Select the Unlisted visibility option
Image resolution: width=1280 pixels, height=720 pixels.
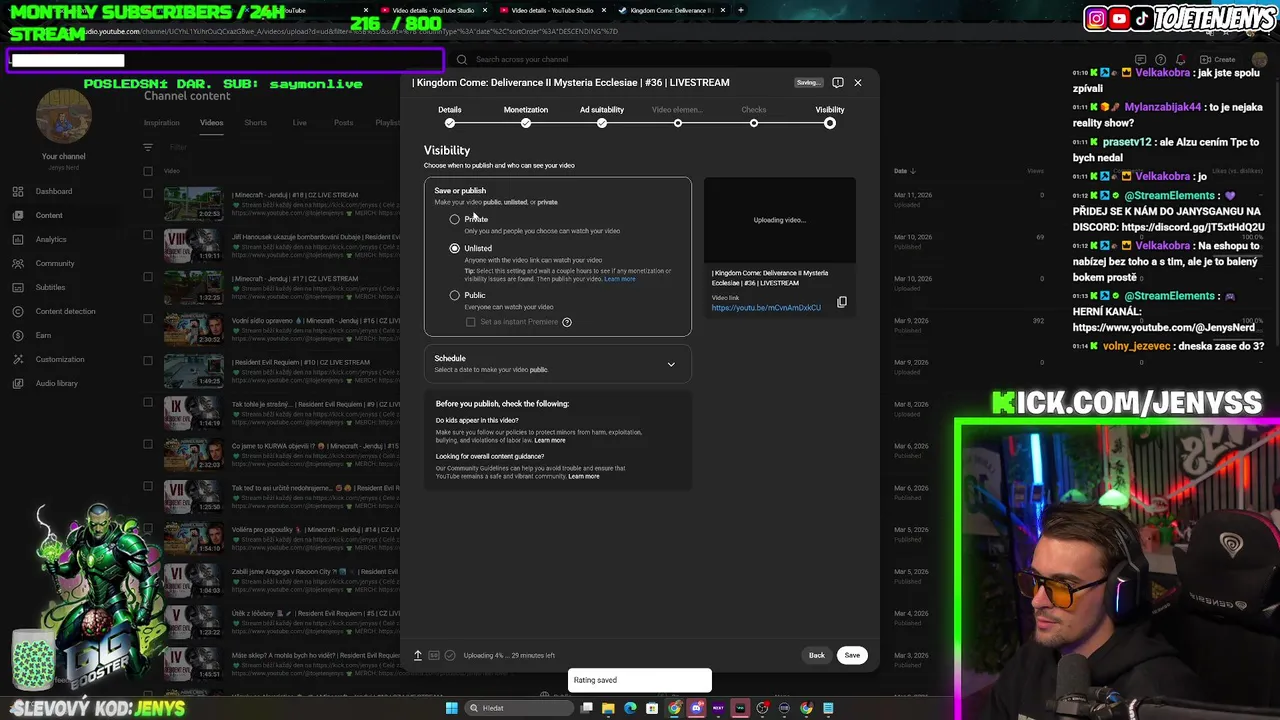pyautogui.click(x=455, y=248)
